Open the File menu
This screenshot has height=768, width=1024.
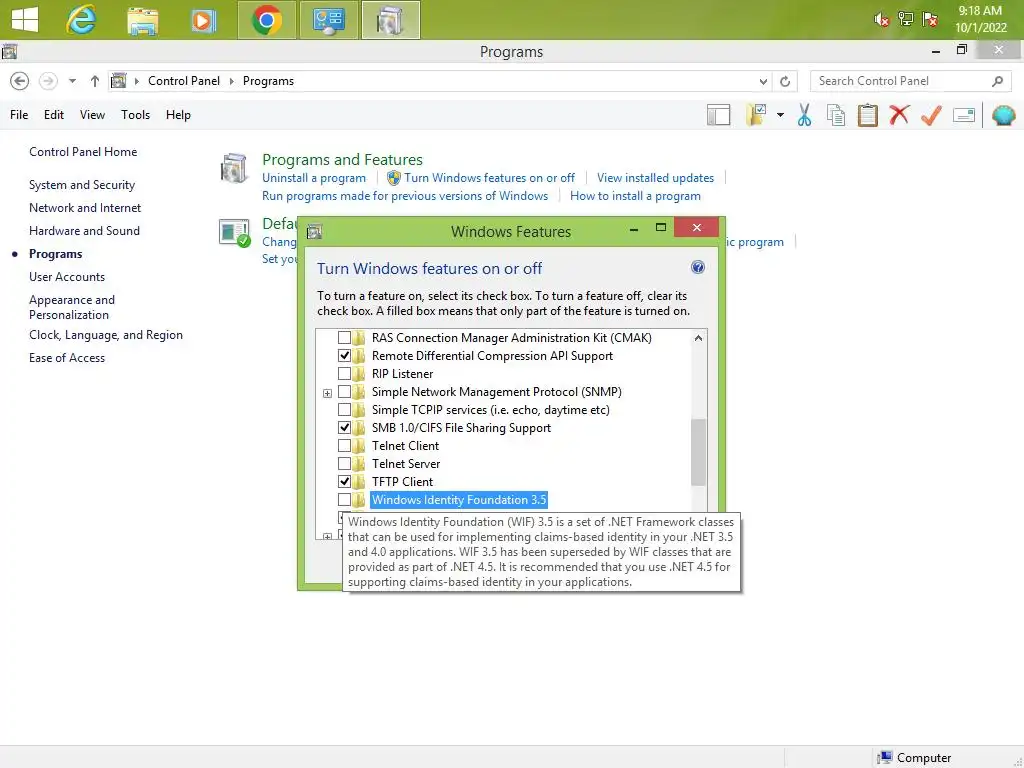click(x=19, y=115)
